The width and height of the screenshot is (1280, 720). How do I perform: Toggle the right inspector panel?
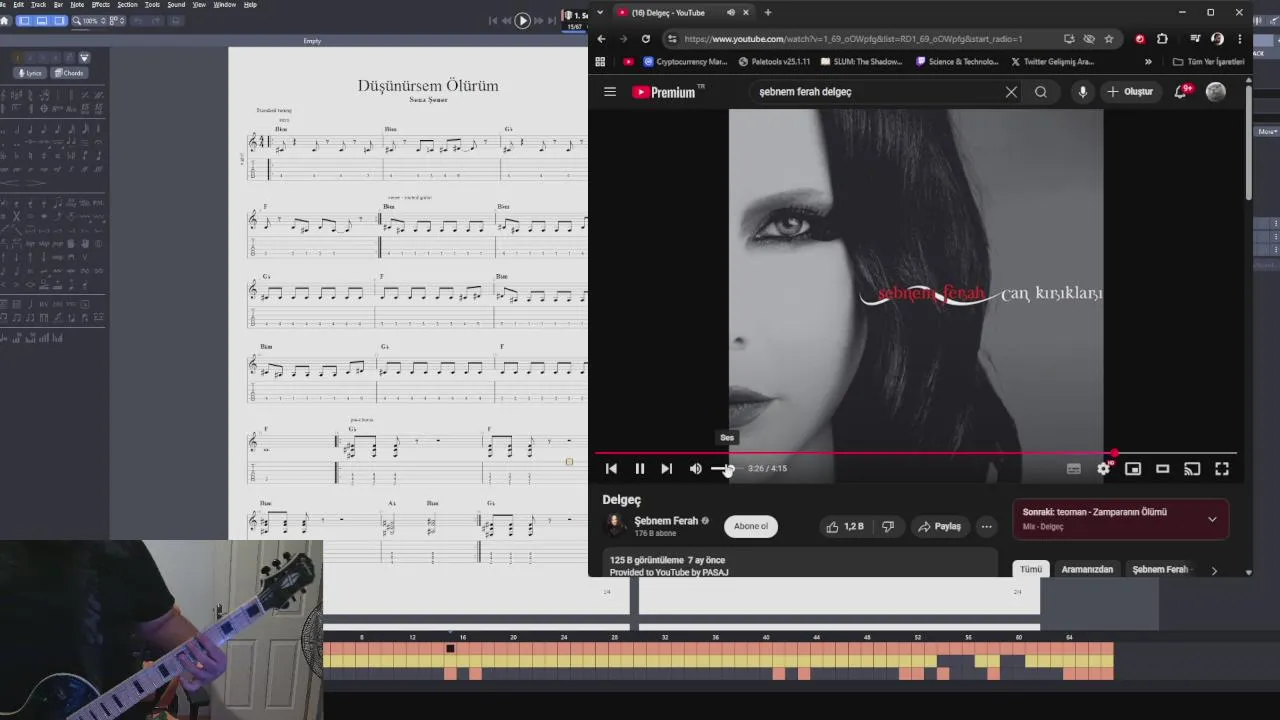tap(59, 21)
